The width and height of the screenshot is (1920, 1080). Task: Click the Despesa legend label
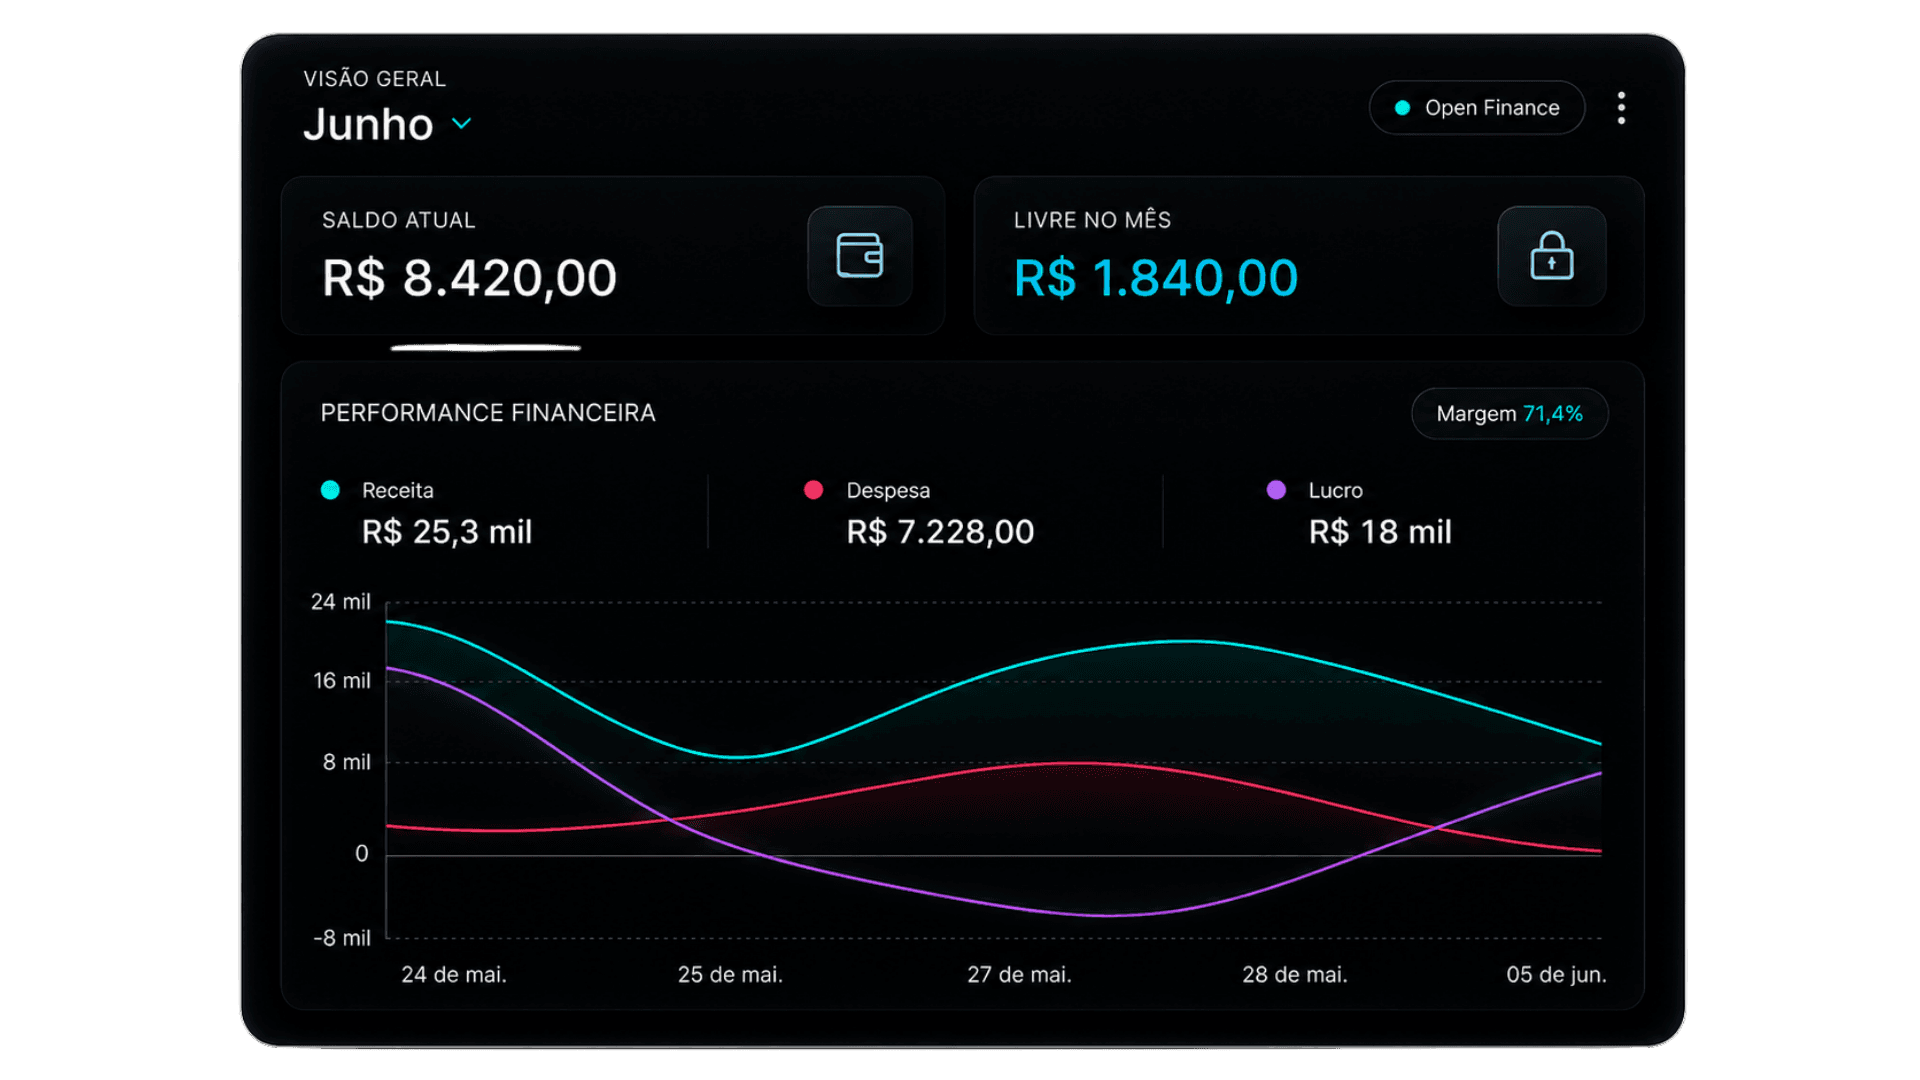888,491
